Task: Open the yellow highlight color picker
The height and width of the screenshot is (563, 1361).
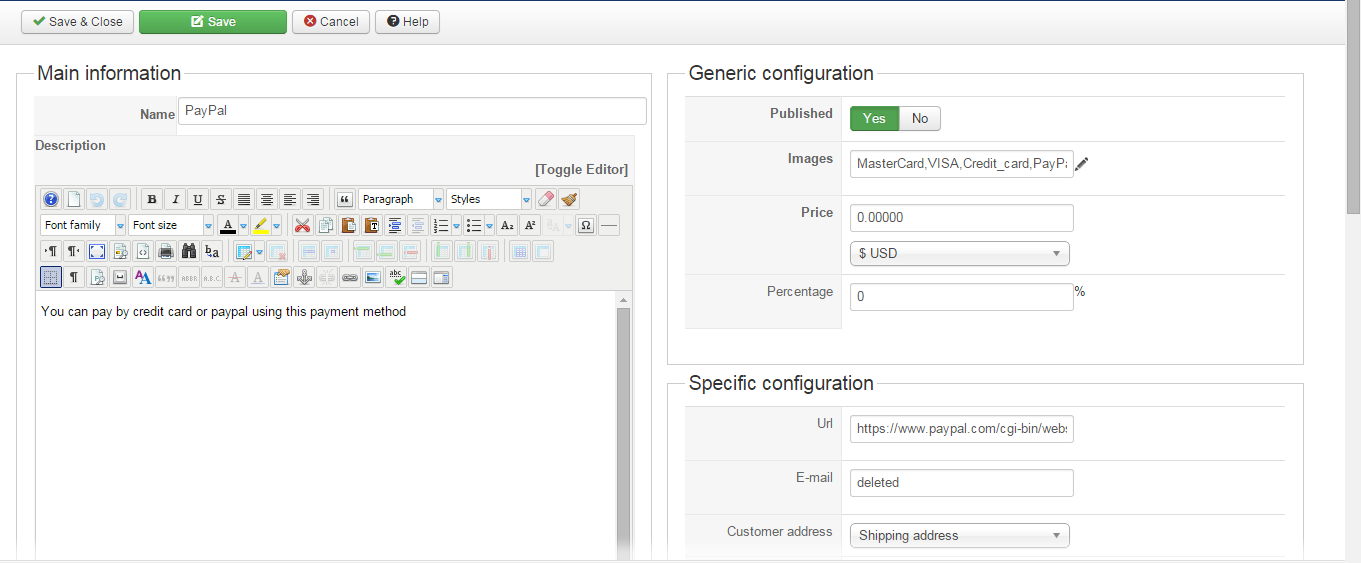Action: click(277, 225)
